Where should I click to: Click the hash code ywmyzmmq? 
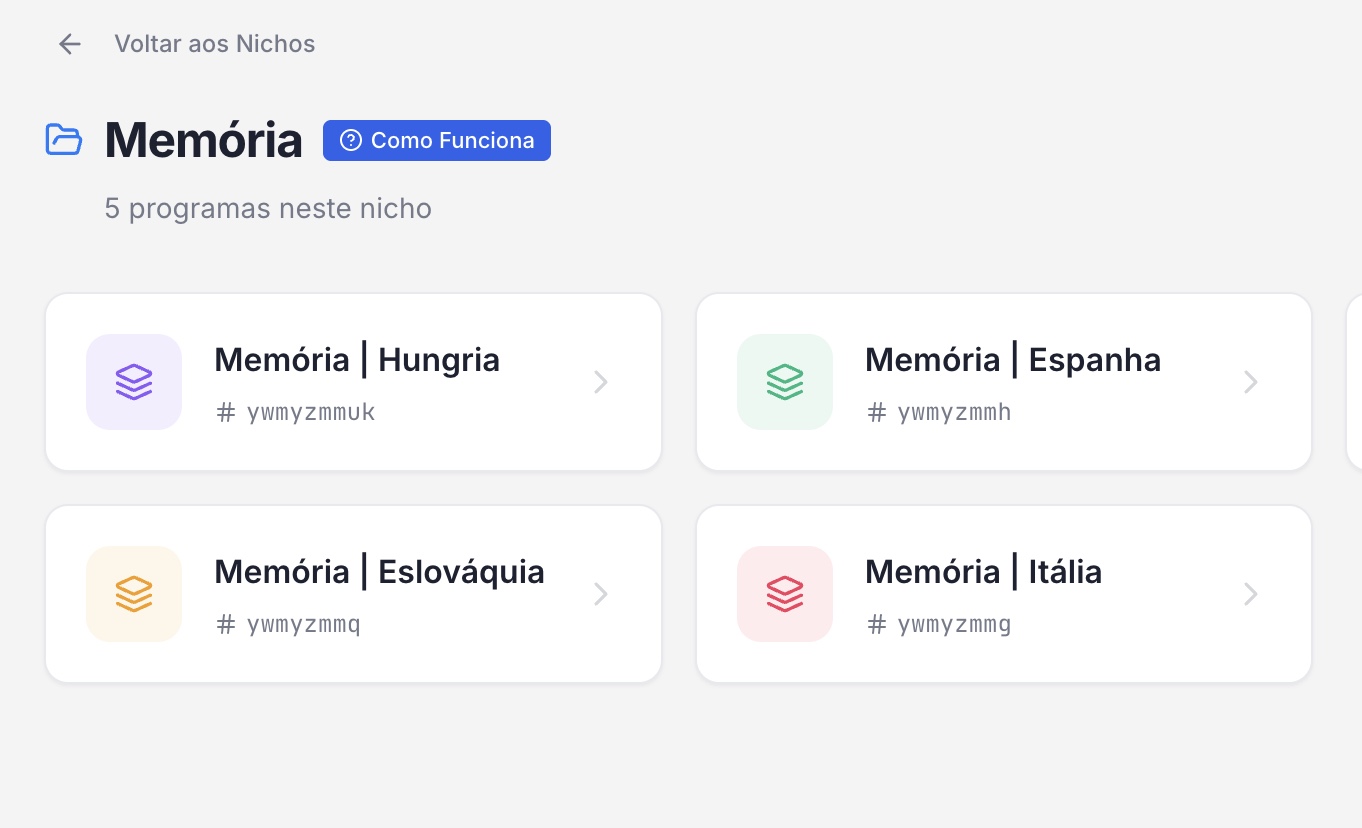coord(303,624)
